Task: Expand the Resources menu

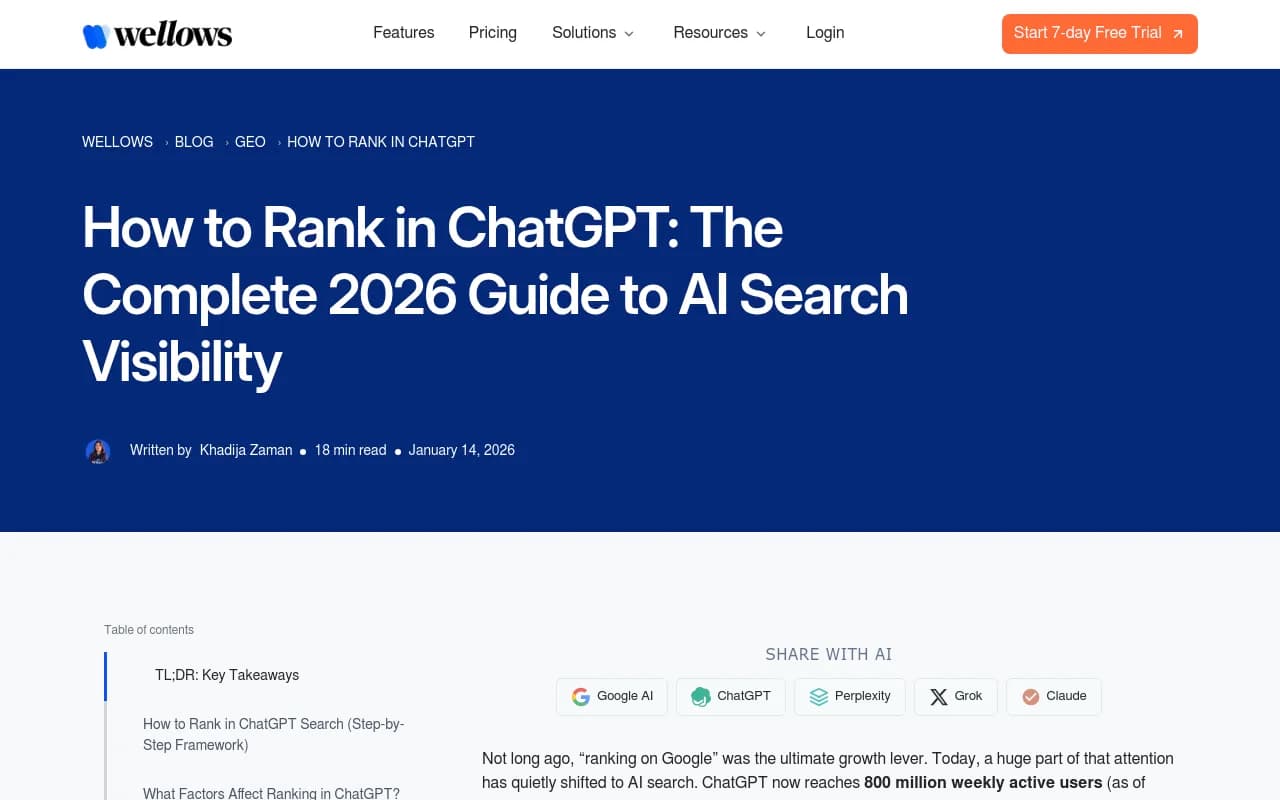Action: point(711,33)
